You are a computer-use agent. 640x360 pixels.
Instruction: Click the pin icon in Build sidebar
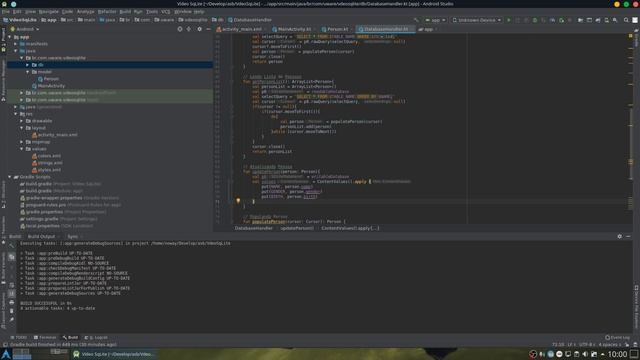click(x=11, y=320)
